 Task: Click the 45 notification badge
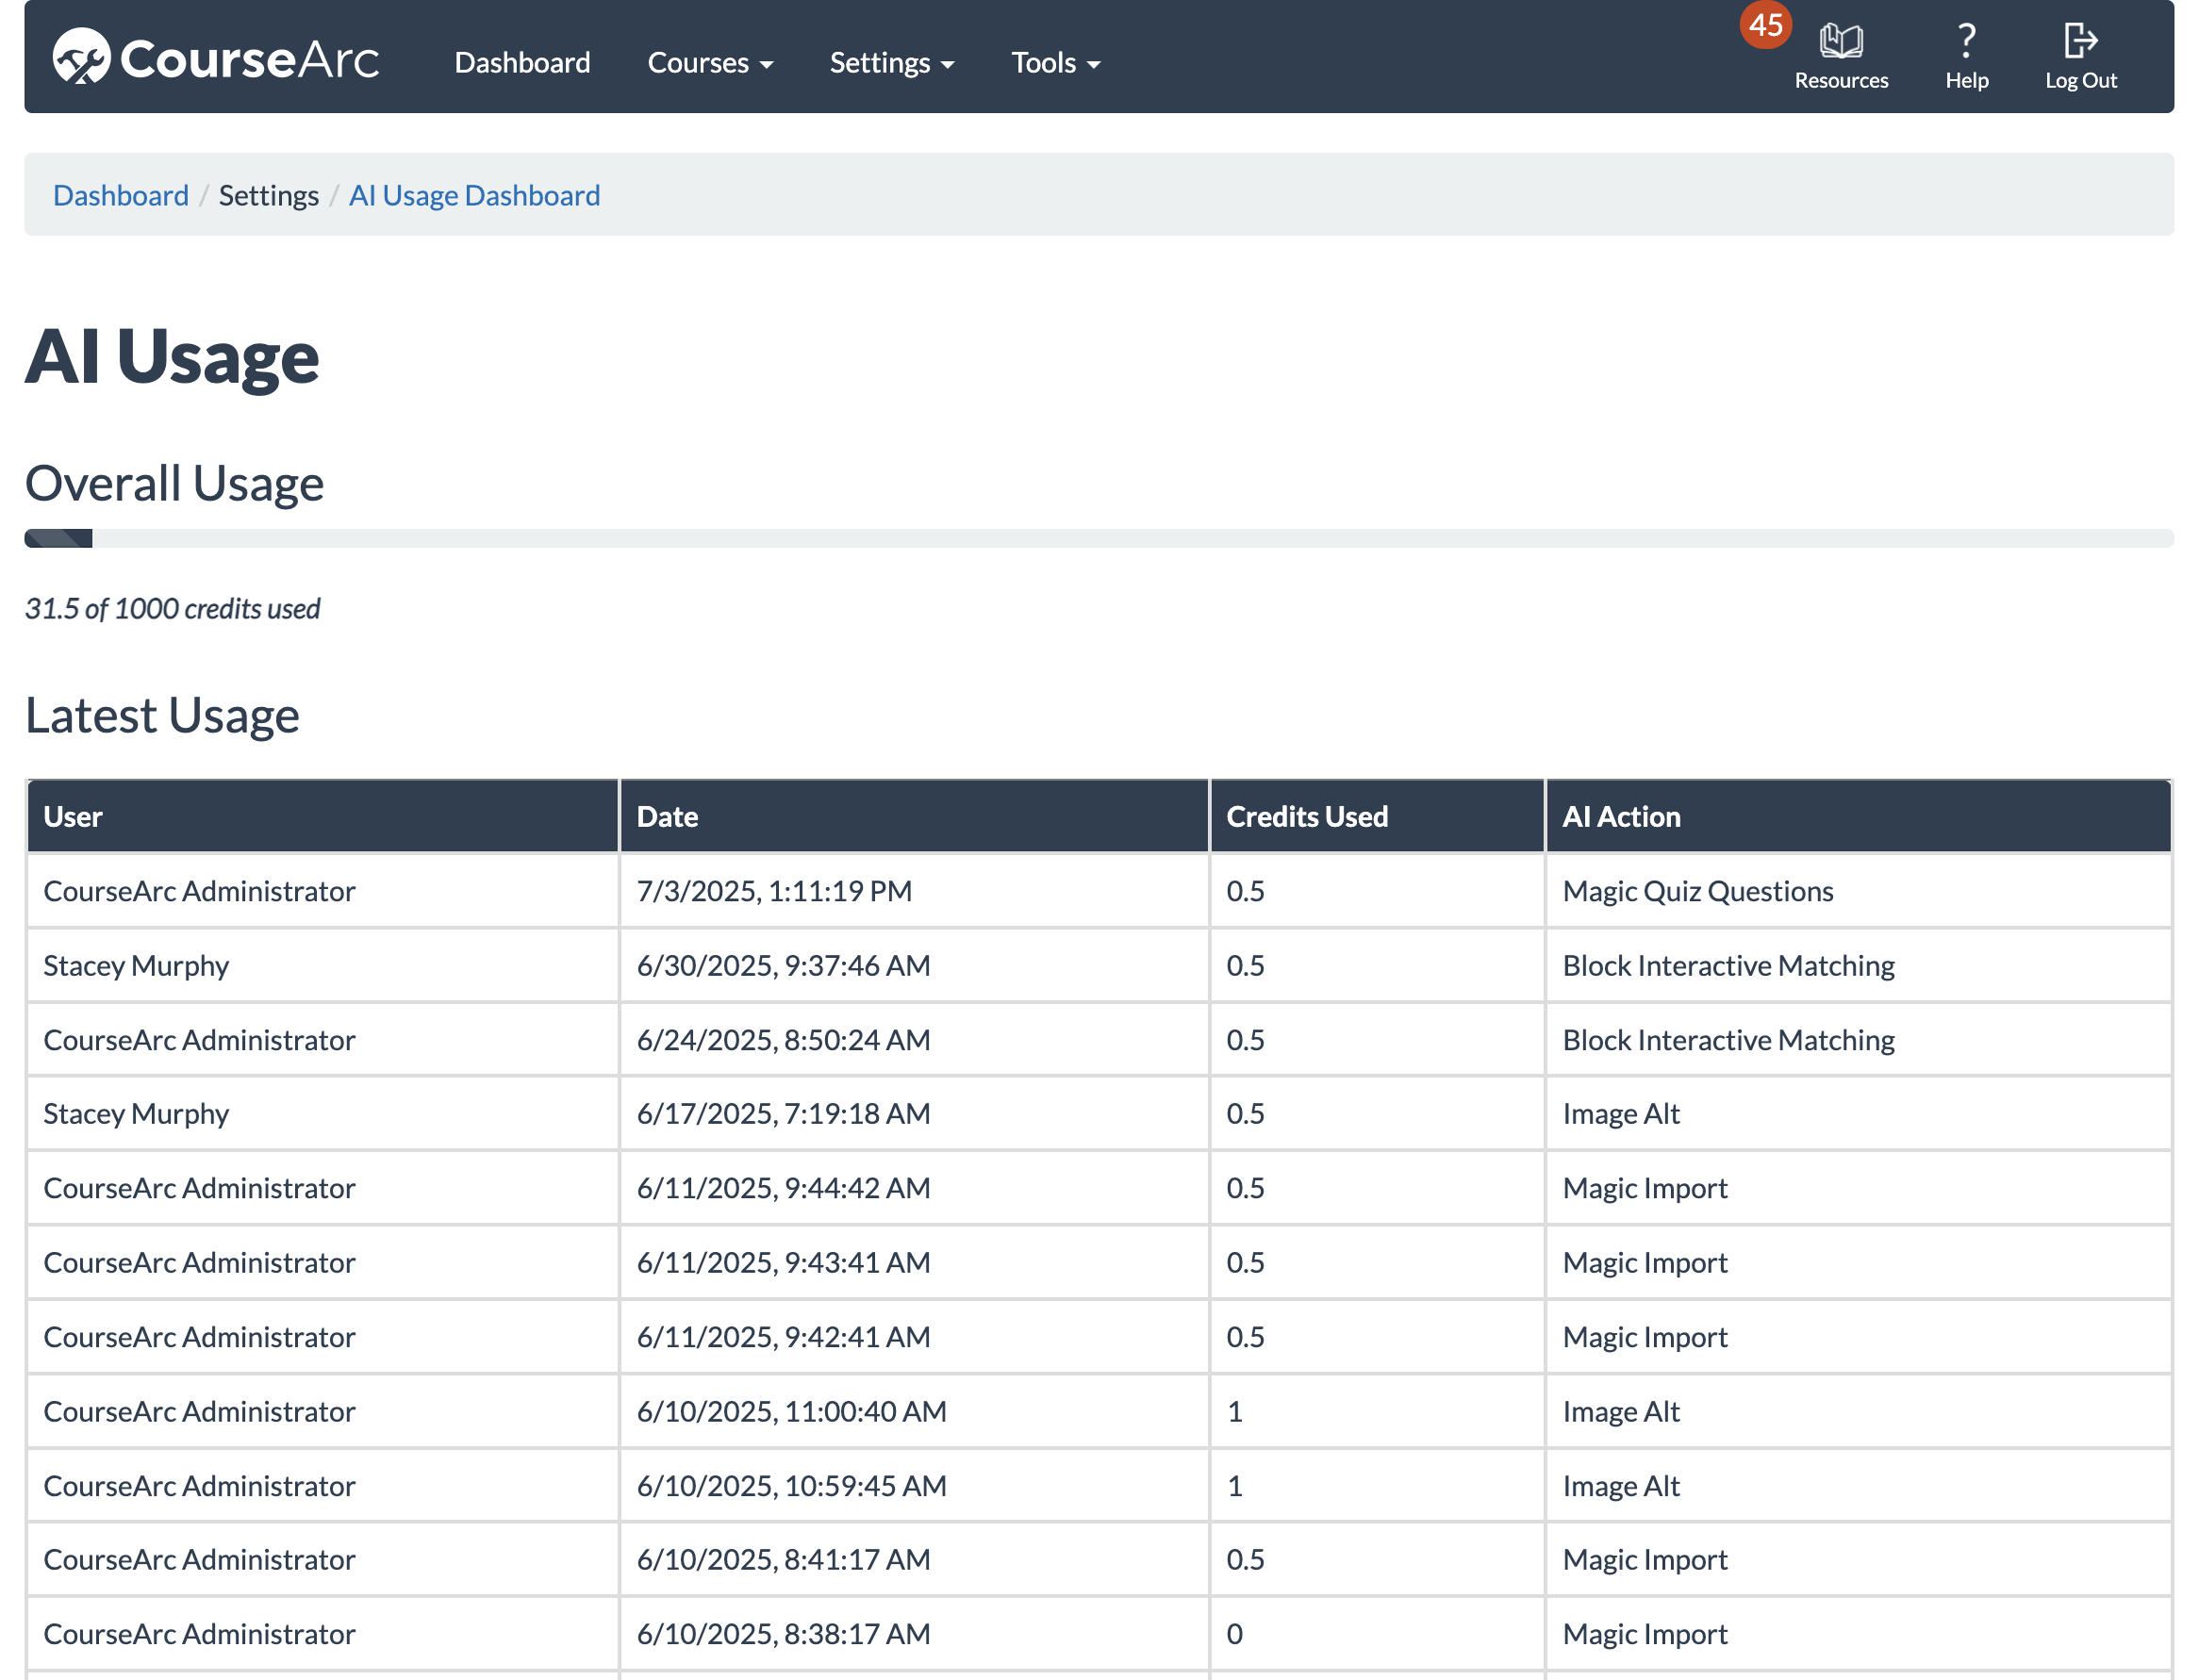click(1765, 25)
